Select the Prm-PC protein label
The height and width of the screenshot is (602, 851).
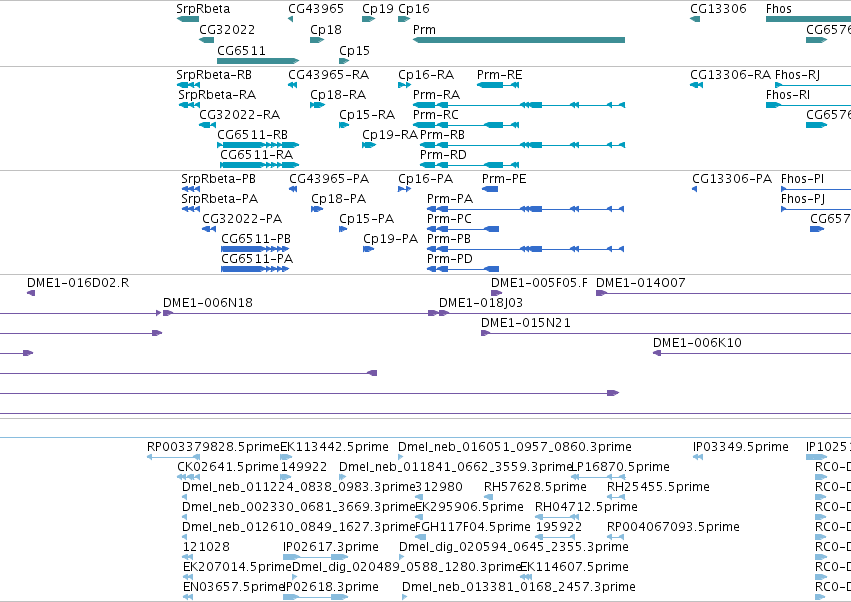coord(449,219)
